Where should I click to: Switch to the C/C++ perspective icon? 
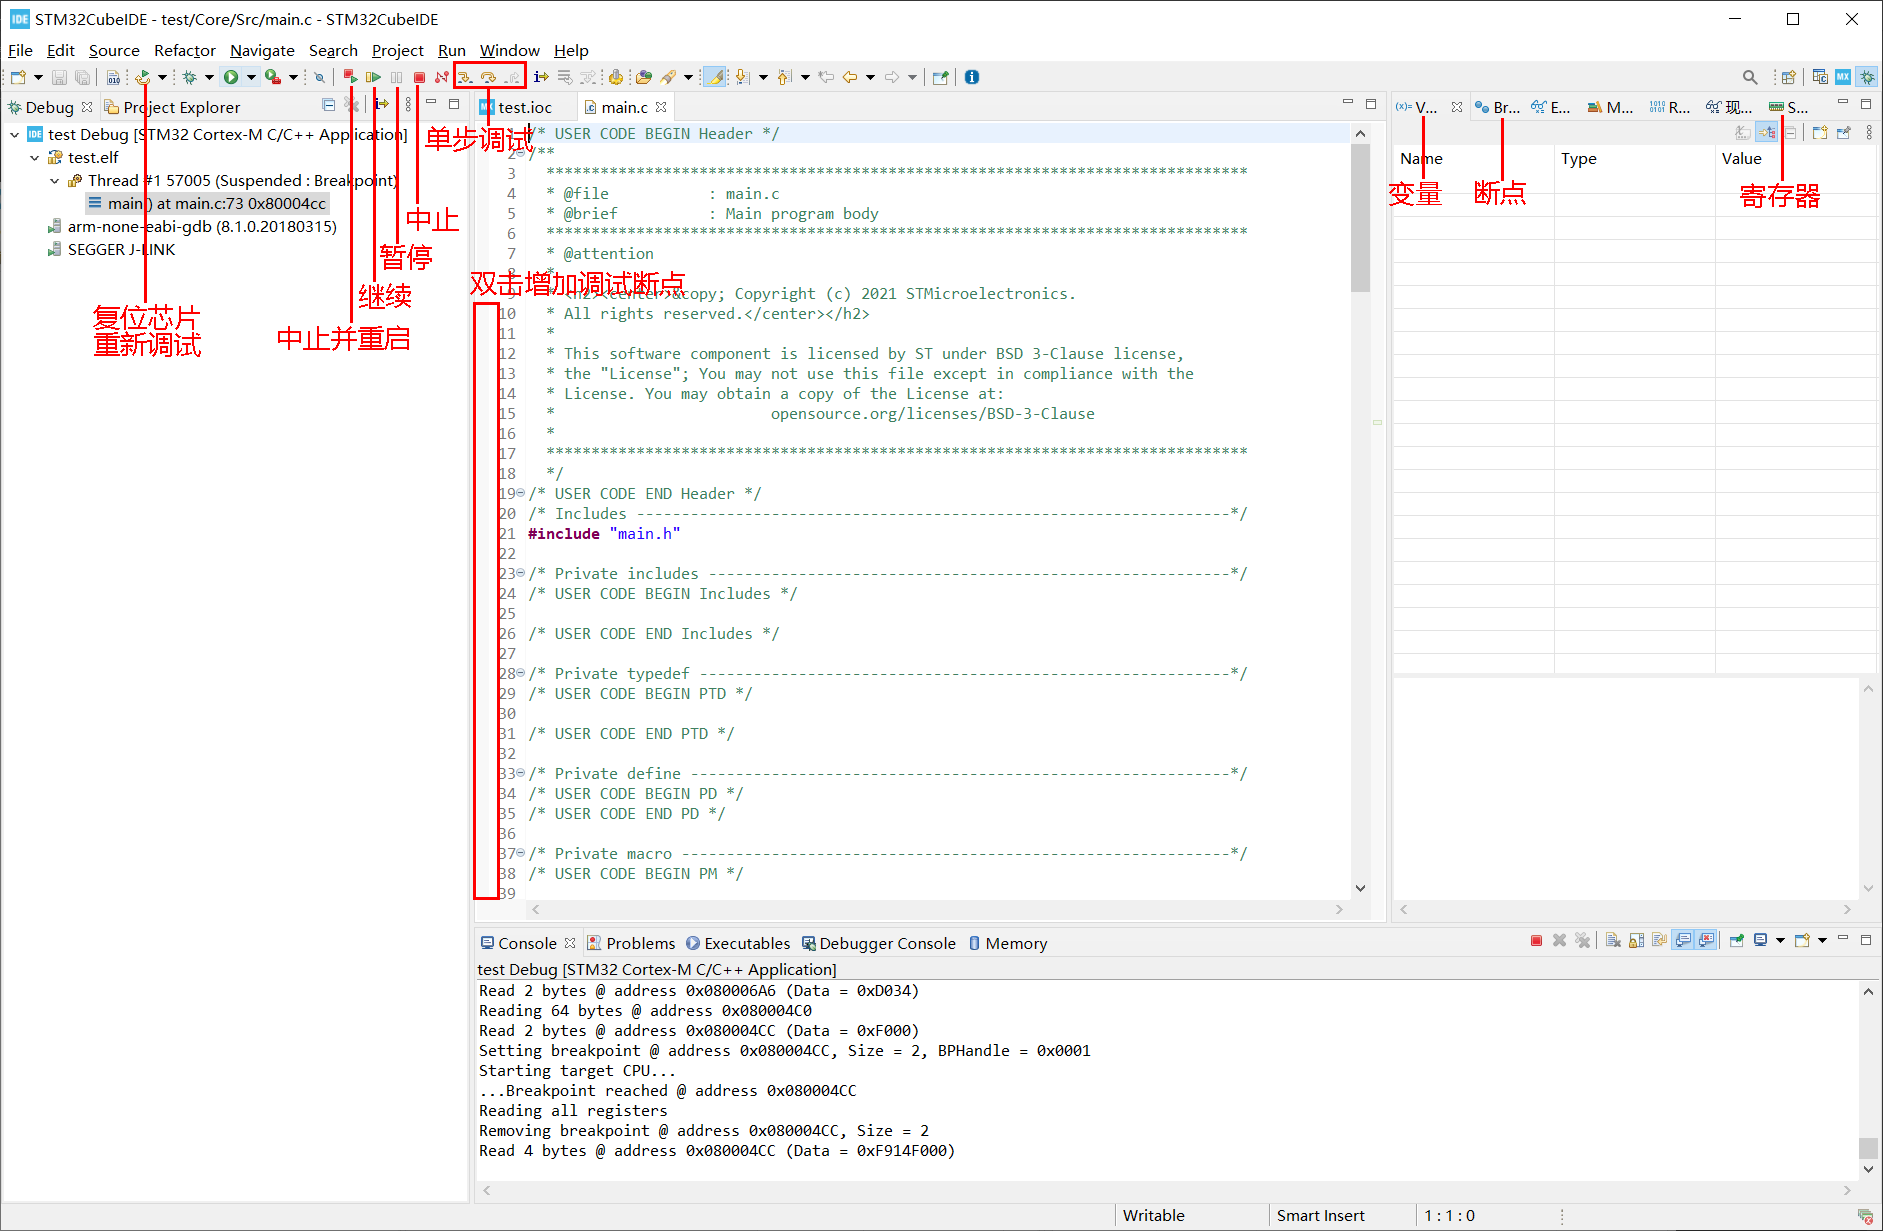(x=1820, y=77)
